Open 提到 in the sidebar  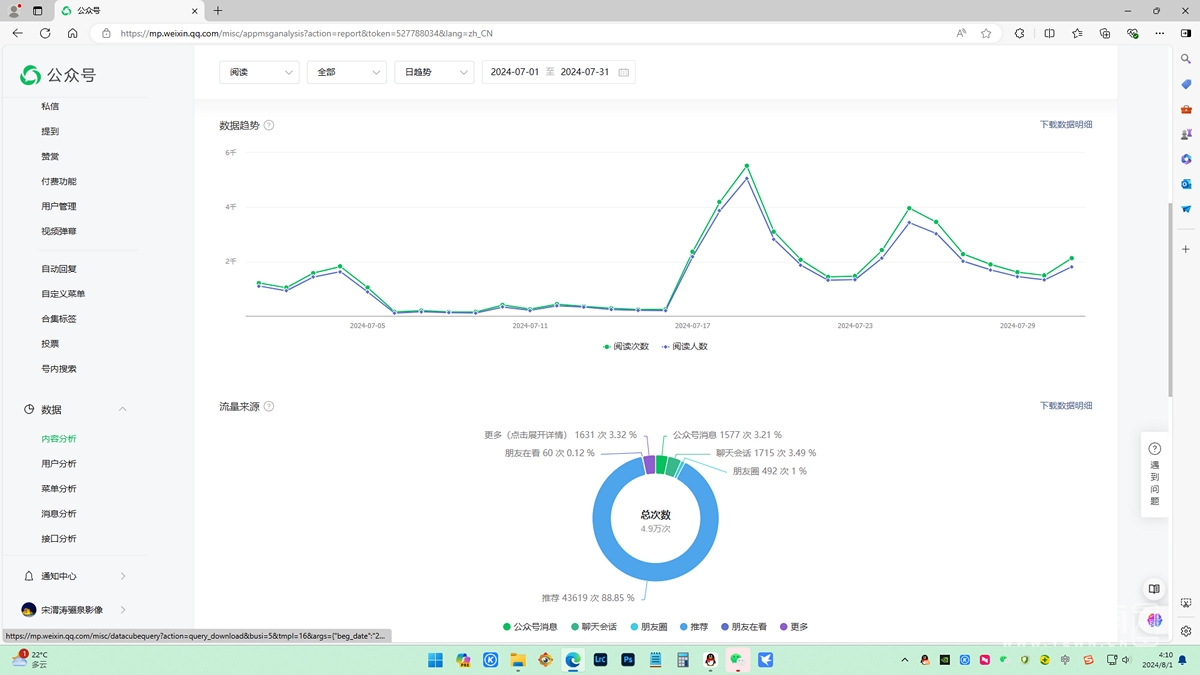pos(50,131)
